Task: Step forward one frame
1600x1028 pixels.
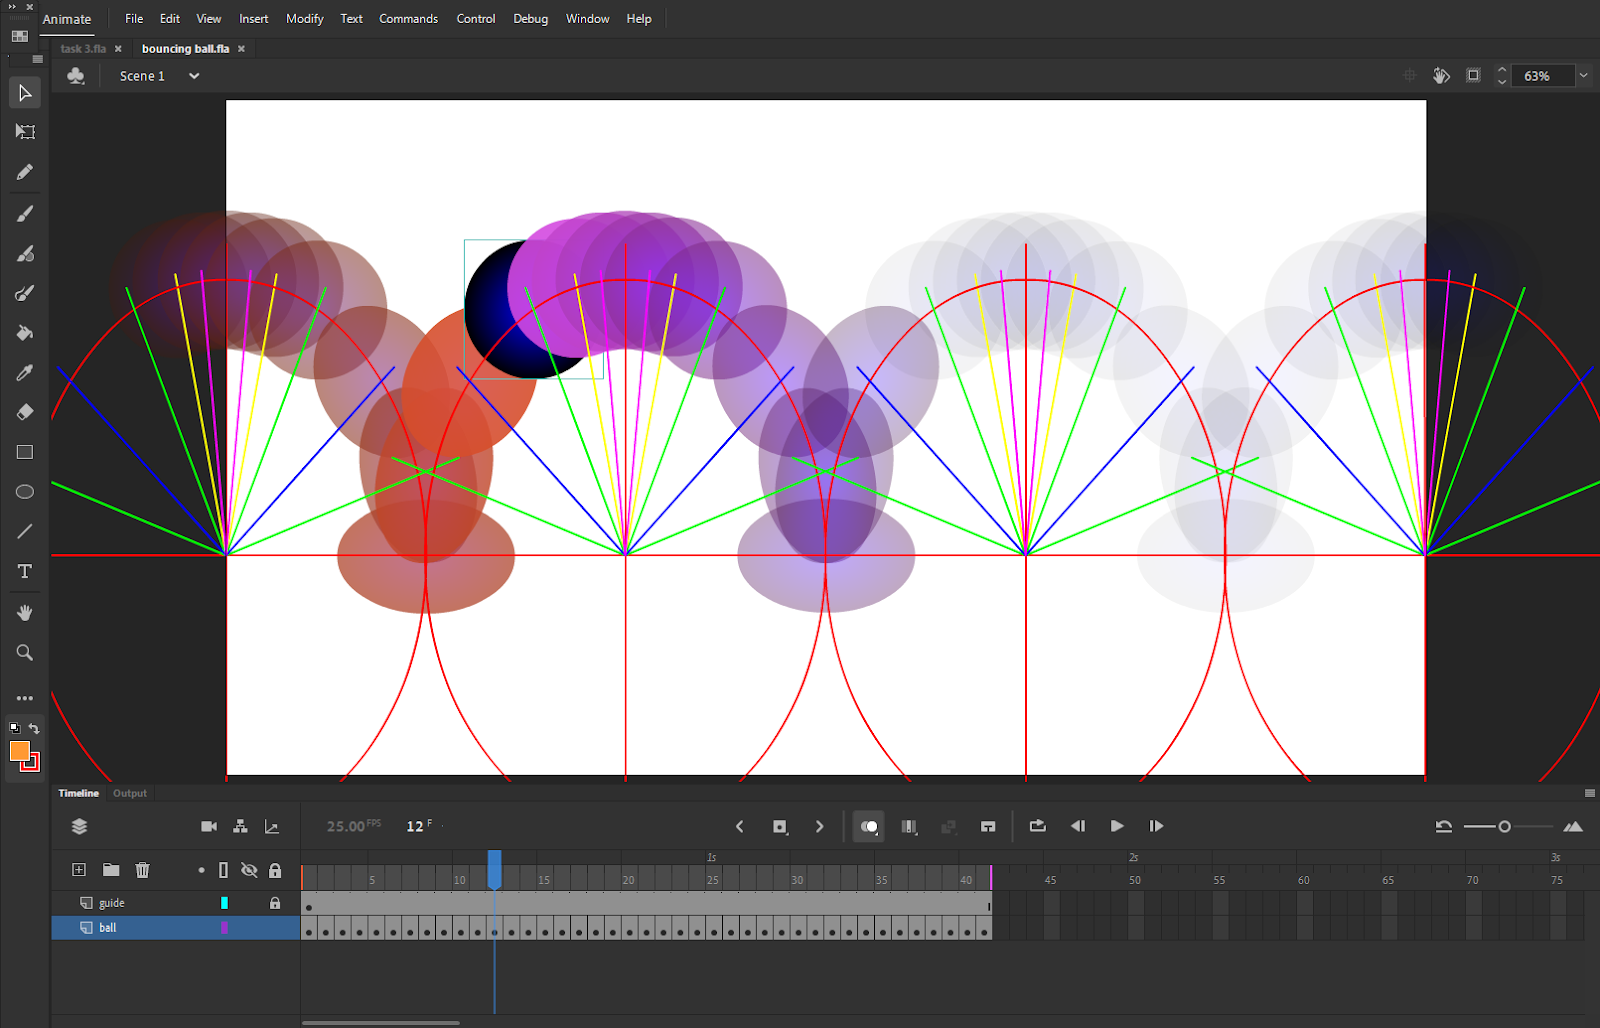Action: (1156, 826)
